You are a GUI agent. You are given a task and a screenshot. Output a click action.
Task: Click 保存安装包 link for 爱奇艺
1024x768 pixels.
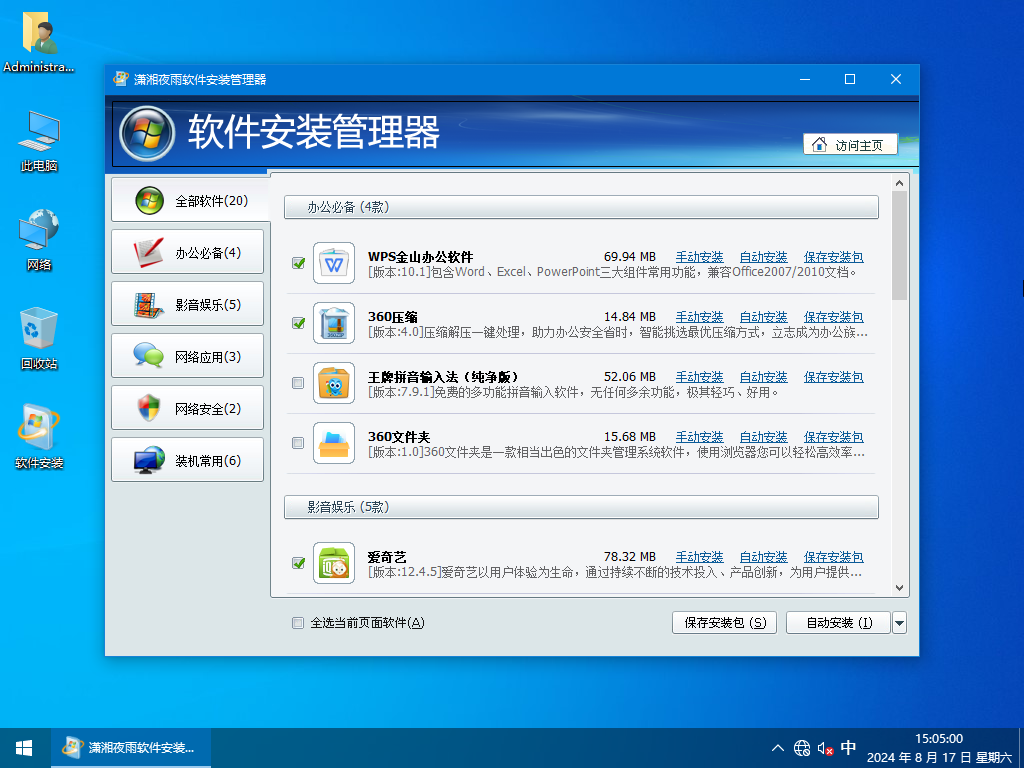click(x=833, y=557)
